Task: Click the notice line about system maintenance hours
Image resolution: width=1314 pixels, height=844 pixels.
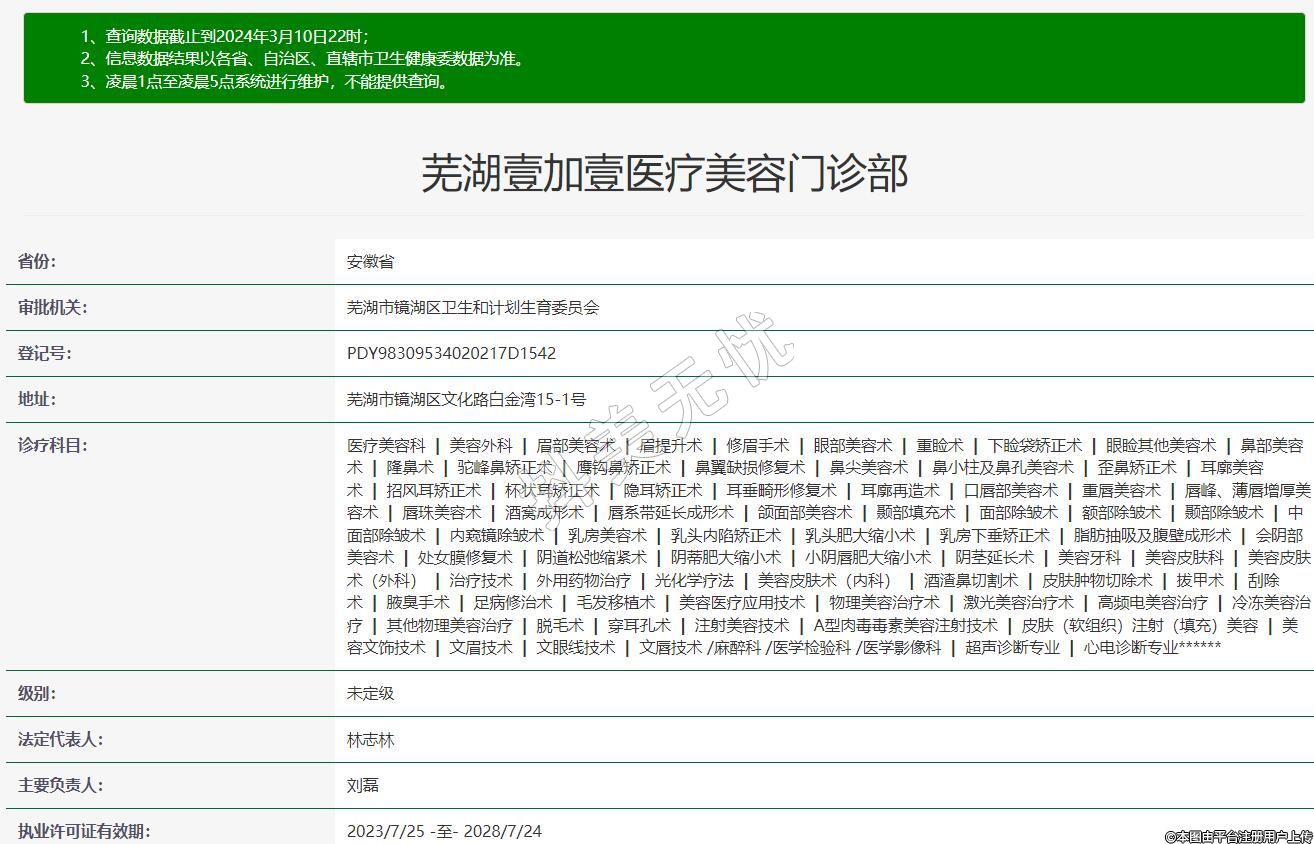Action: click(x=265, y=82)
